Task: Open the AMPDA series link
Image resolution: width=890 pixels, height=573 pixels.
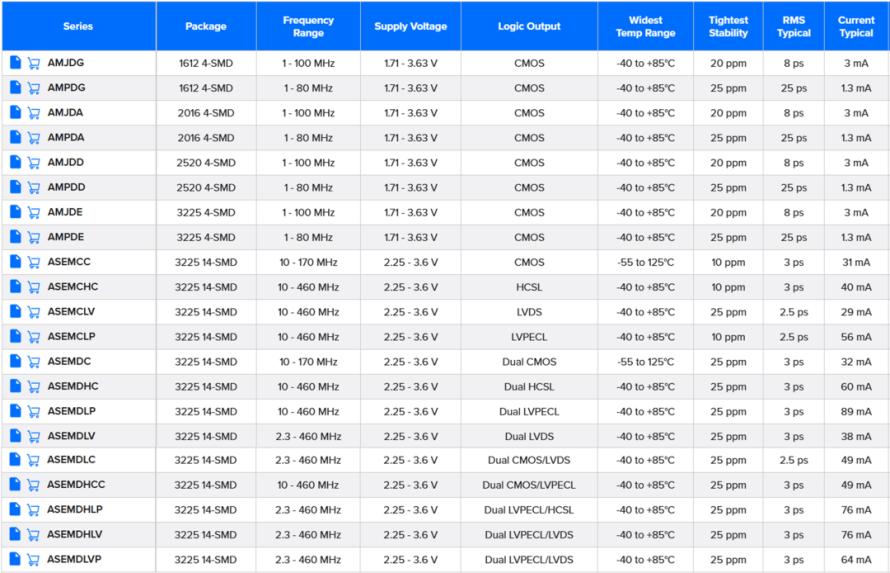Action: tap(66, 138)
